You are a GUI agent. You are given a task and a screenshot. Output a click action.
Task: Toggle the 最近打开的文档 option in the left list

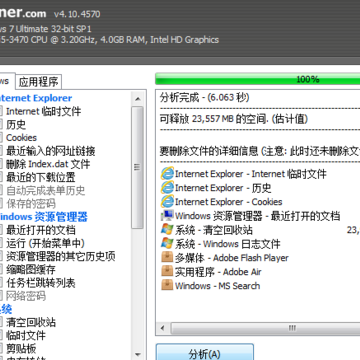point(1,230)
